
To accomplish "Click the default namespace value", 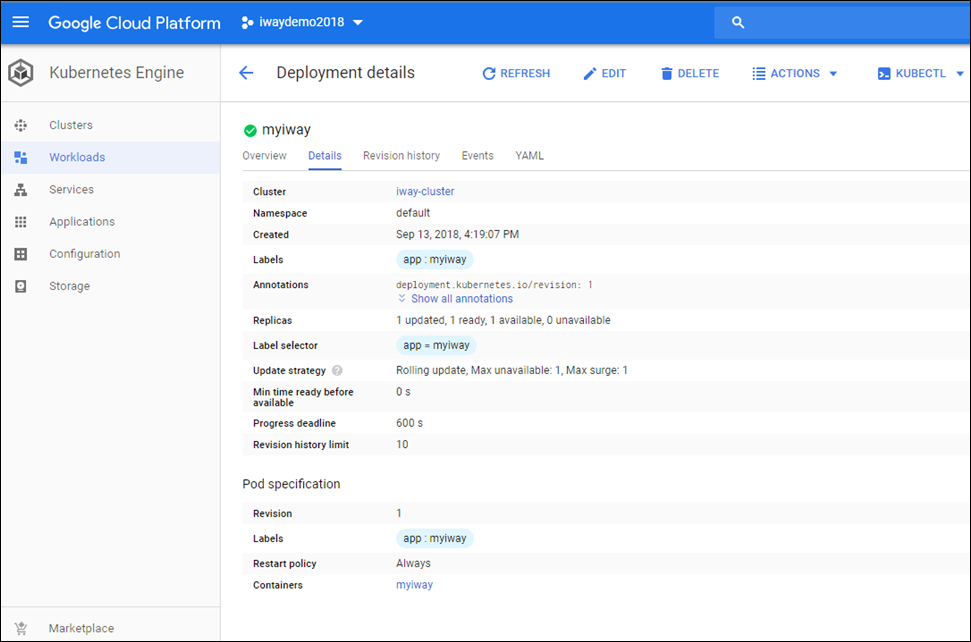I will pos(413,213).
